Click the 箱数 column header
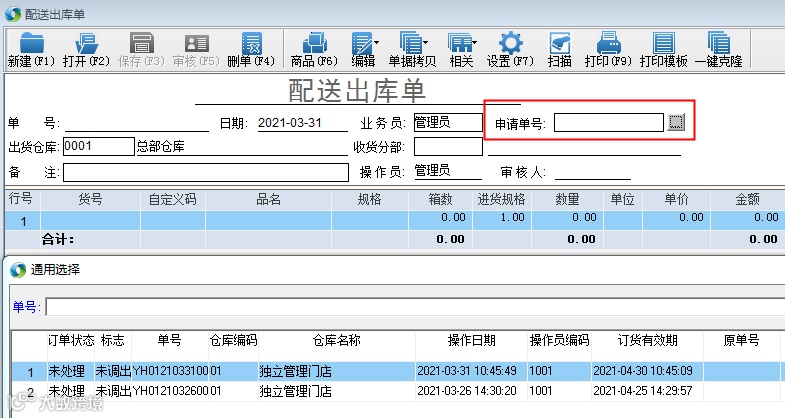The height and width of the screenshot is (418, 785). pos(441,199)
